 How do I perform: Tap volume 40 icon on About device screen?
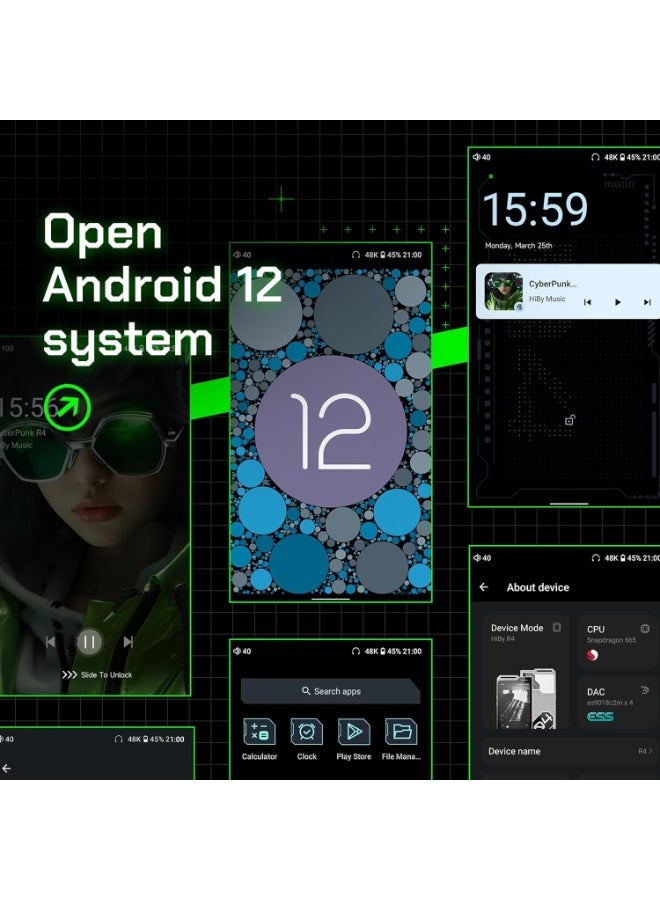coord(482,557)
